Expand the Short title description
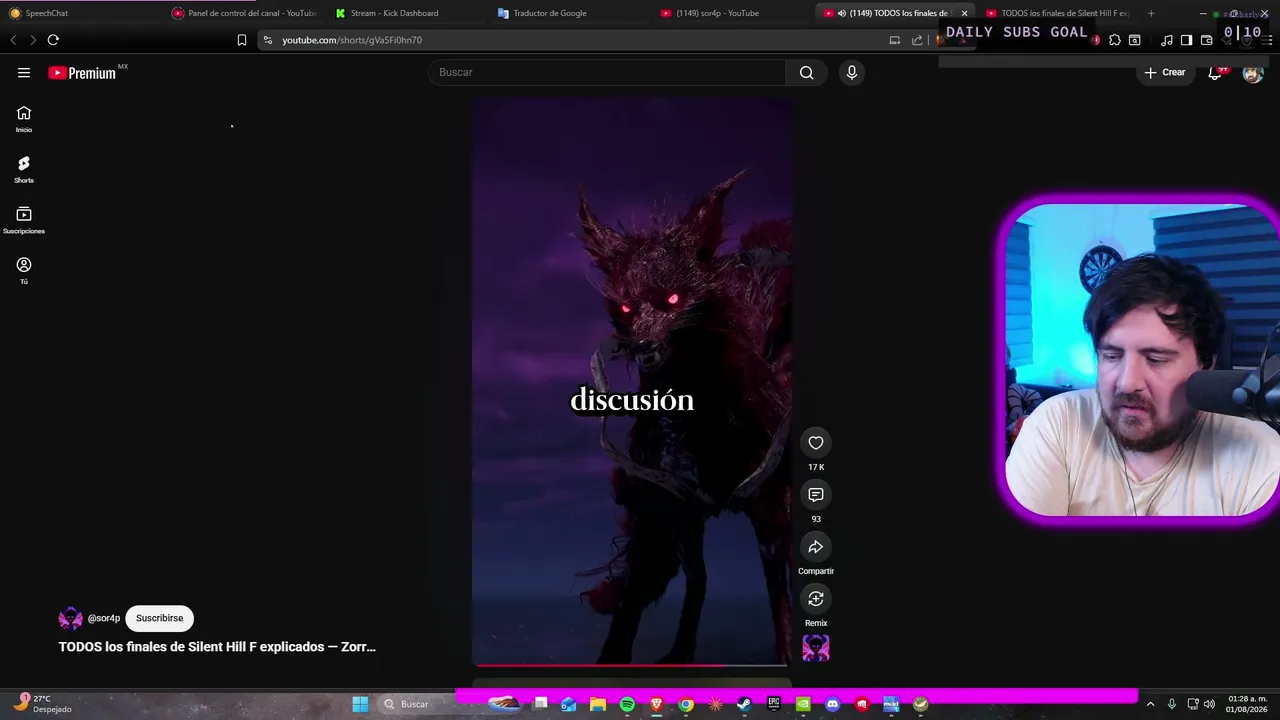Screen dimensions: 1280x720 pyautogui.click(x=217, y=647)
